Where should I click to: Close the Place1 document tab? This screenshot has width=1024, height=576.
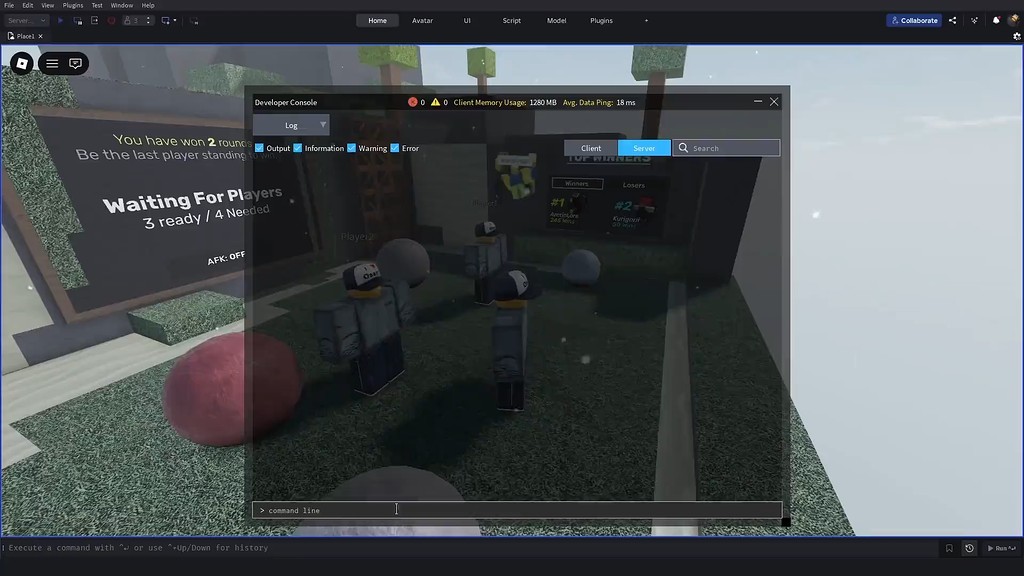click(x=40, y=37)
